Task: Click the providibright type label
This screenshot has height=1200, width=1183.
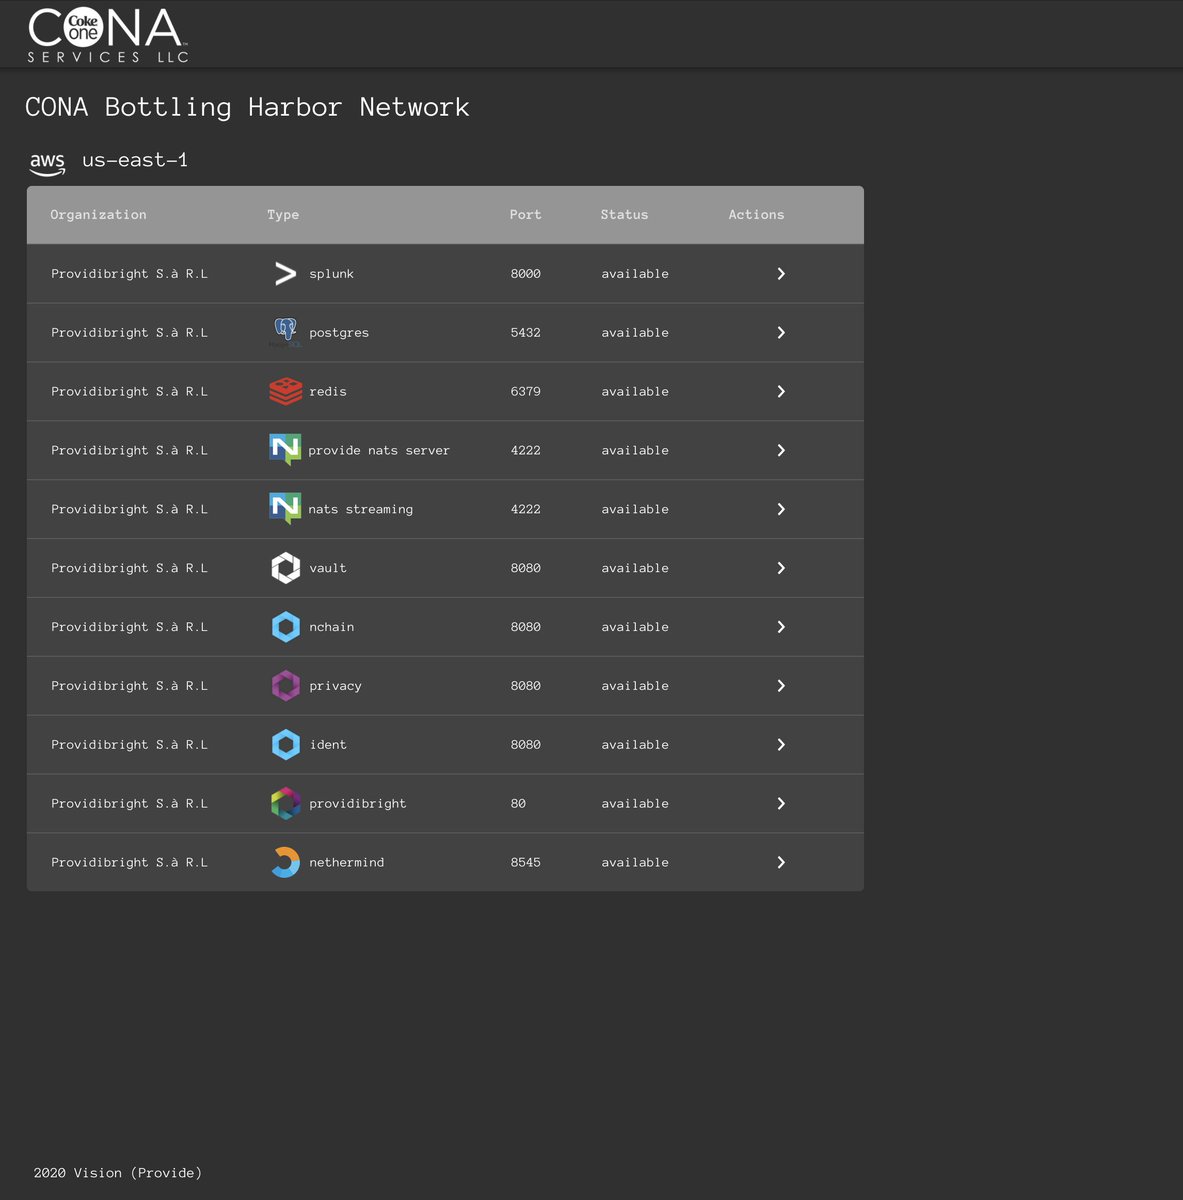Action: (358, 804)
